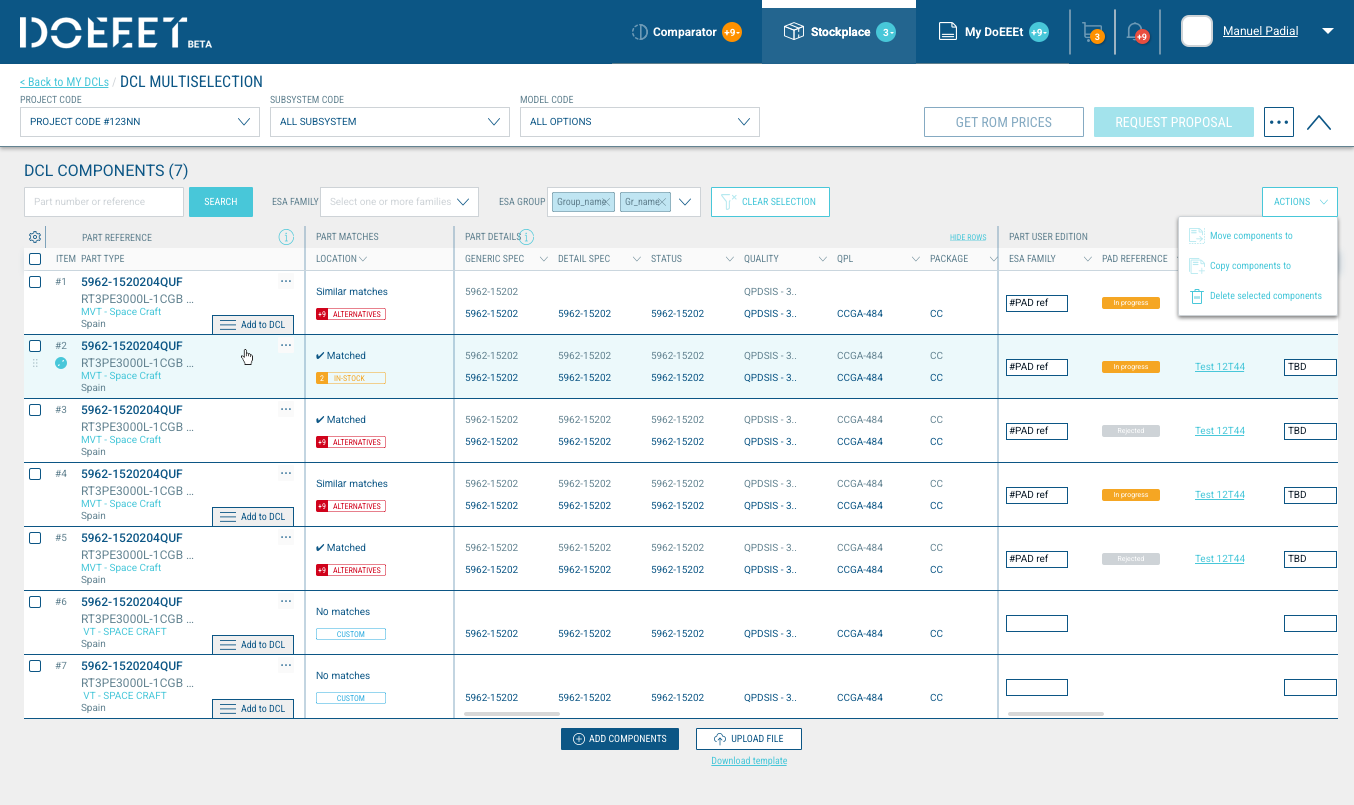This screenshot has width=1354, height=805.
Task: Check the checkbox for item #4
Action: click(35, 474)
